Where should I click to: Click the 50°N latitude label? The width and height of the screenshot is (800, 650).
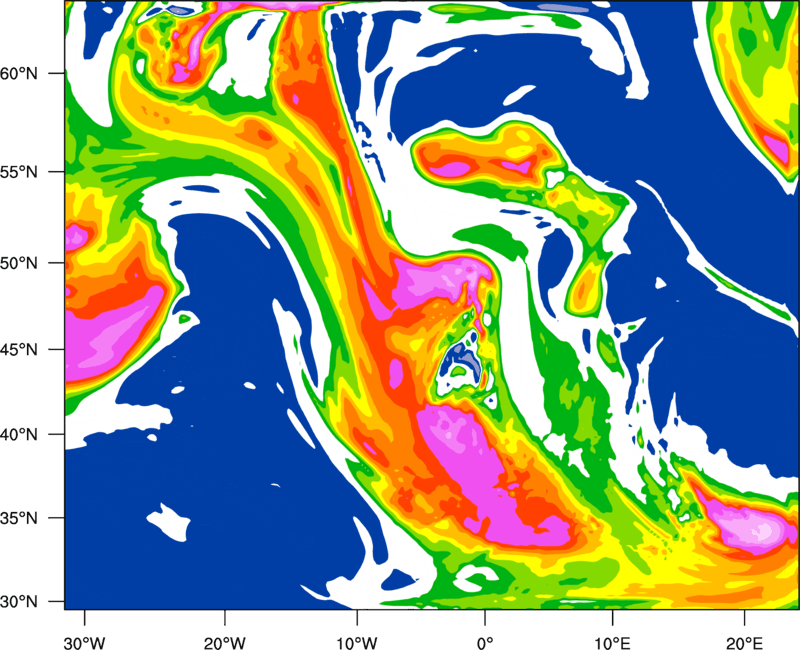pyautogui.click(x=19, y=264)
